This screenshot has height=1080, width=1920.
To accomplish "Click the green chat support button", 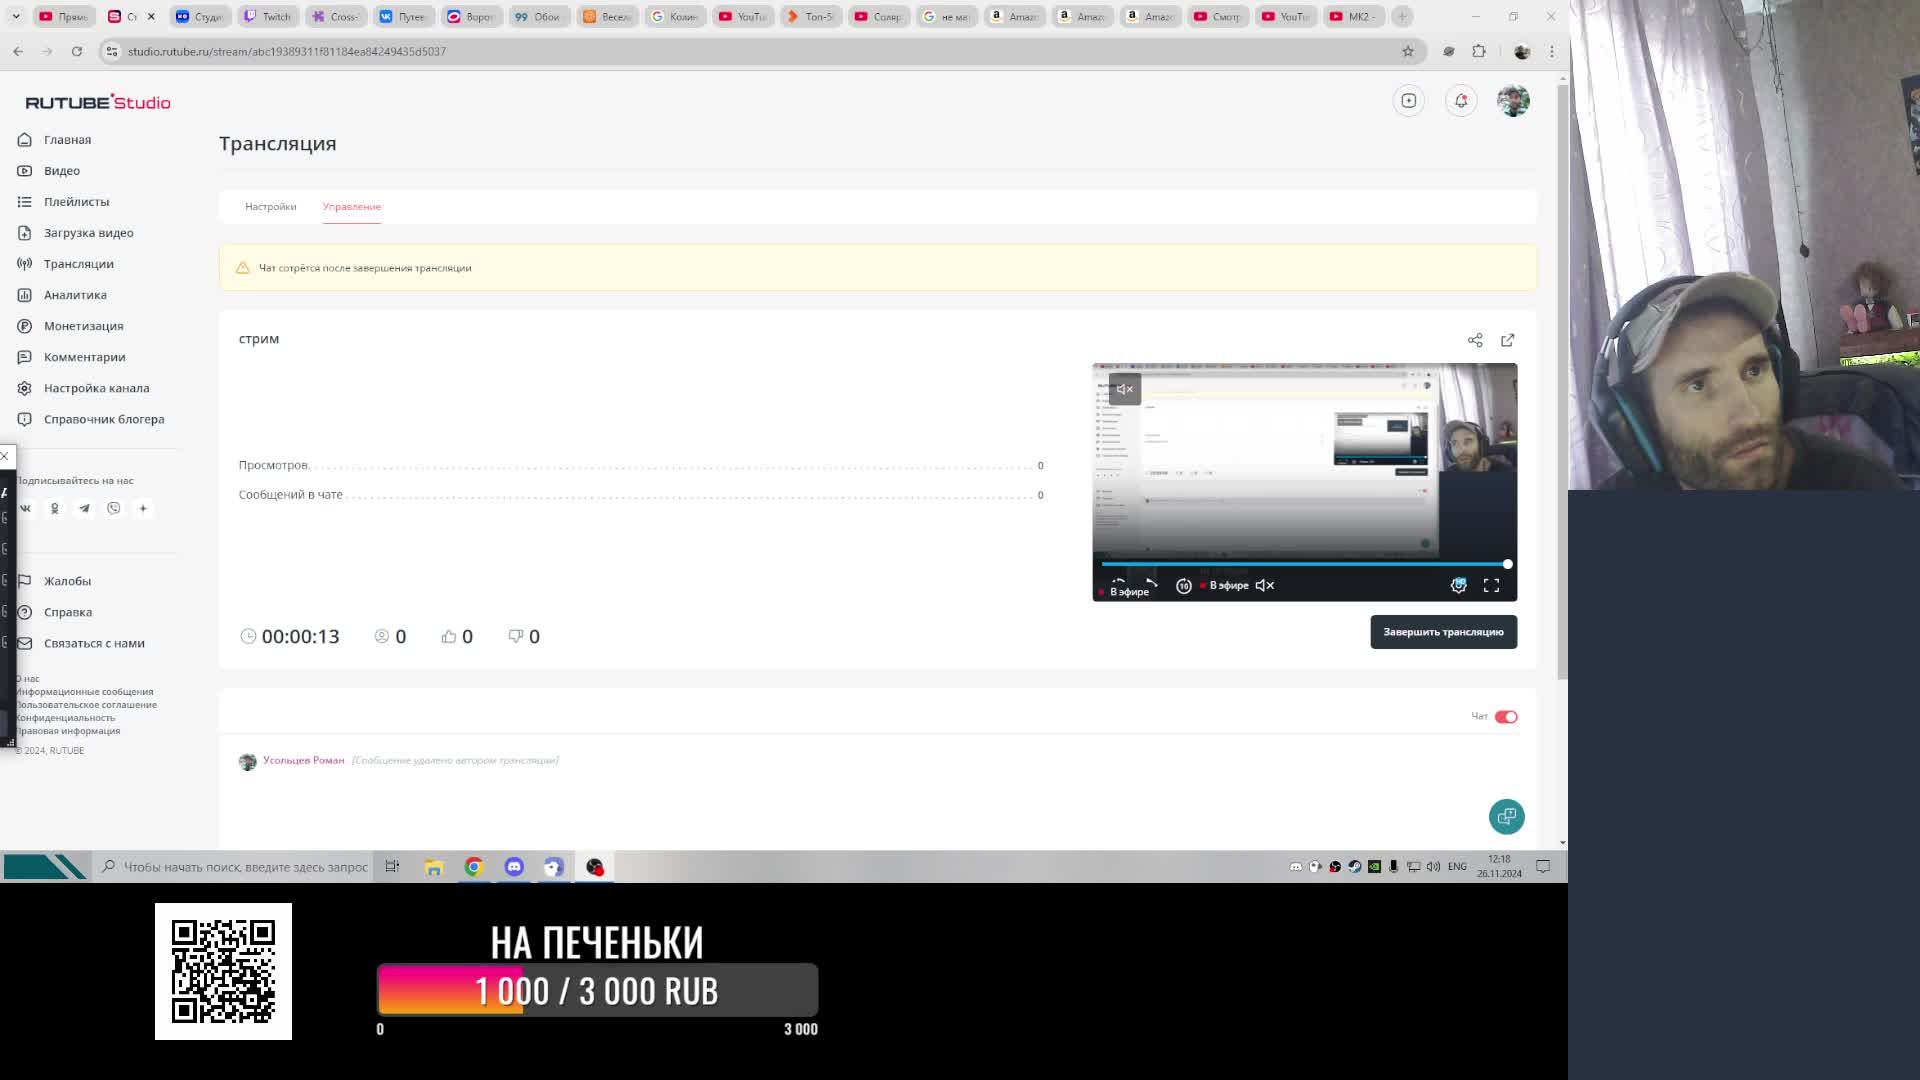I will click(x=1506, y=817).
